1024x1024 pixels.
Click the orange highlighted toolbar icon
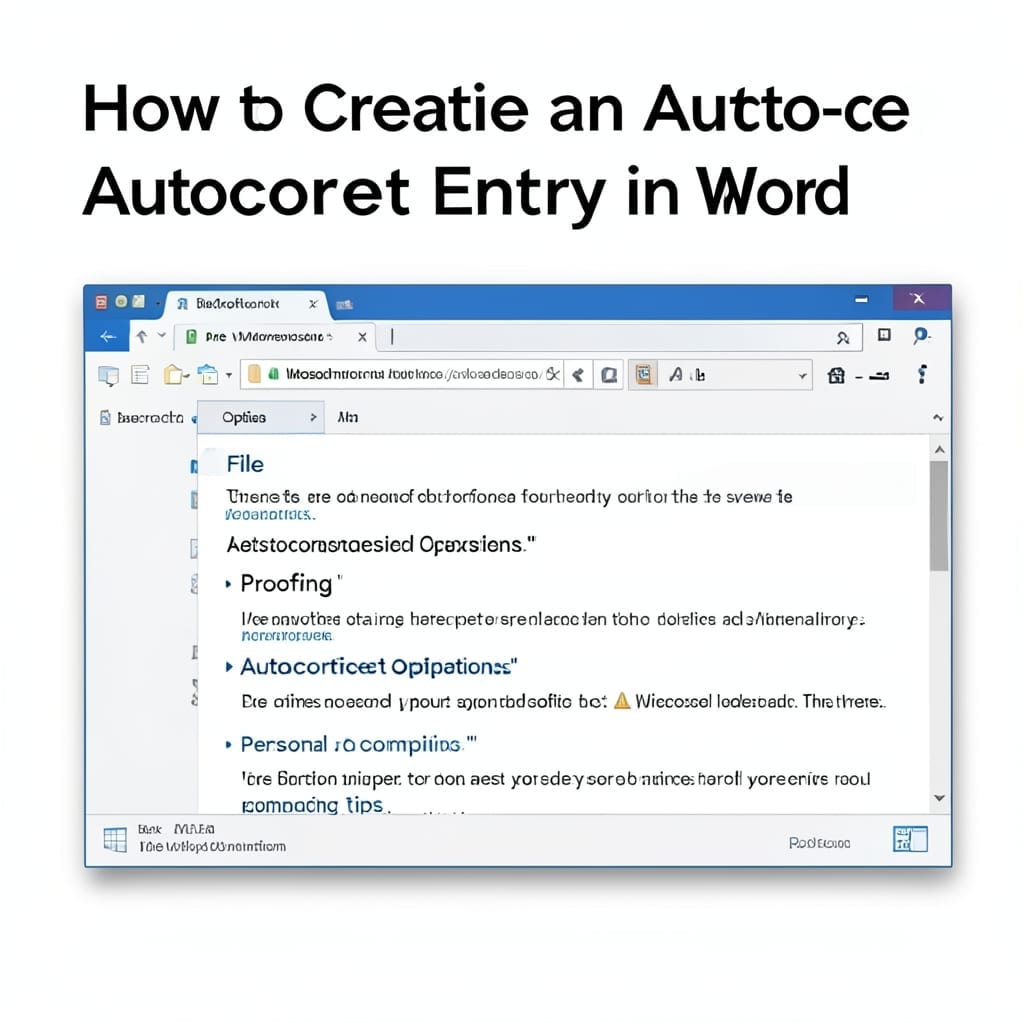point(643,375)
